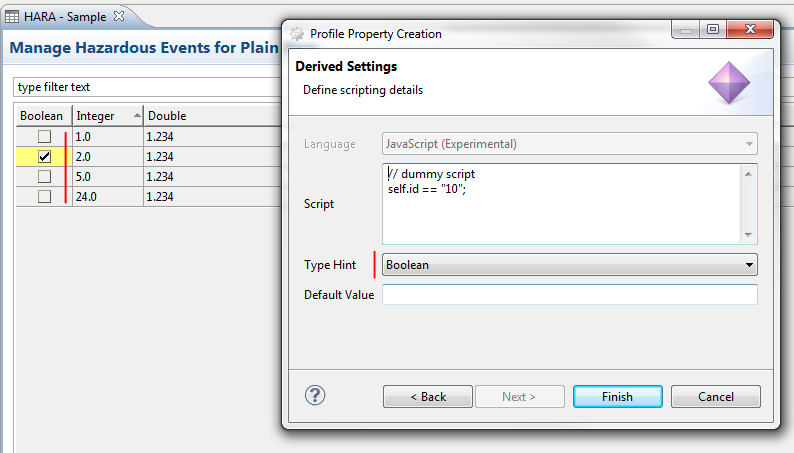Viewport: 794px width, 453px height.
Task: Click the Profile Property Creation gear icon
Action: click(297, 33)
